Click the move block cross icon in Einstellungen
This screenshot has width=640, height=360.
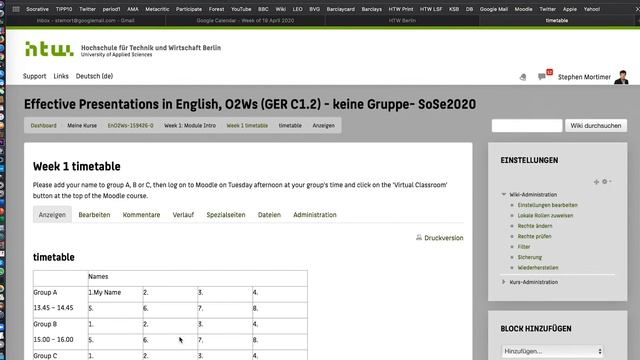(596, 182)
